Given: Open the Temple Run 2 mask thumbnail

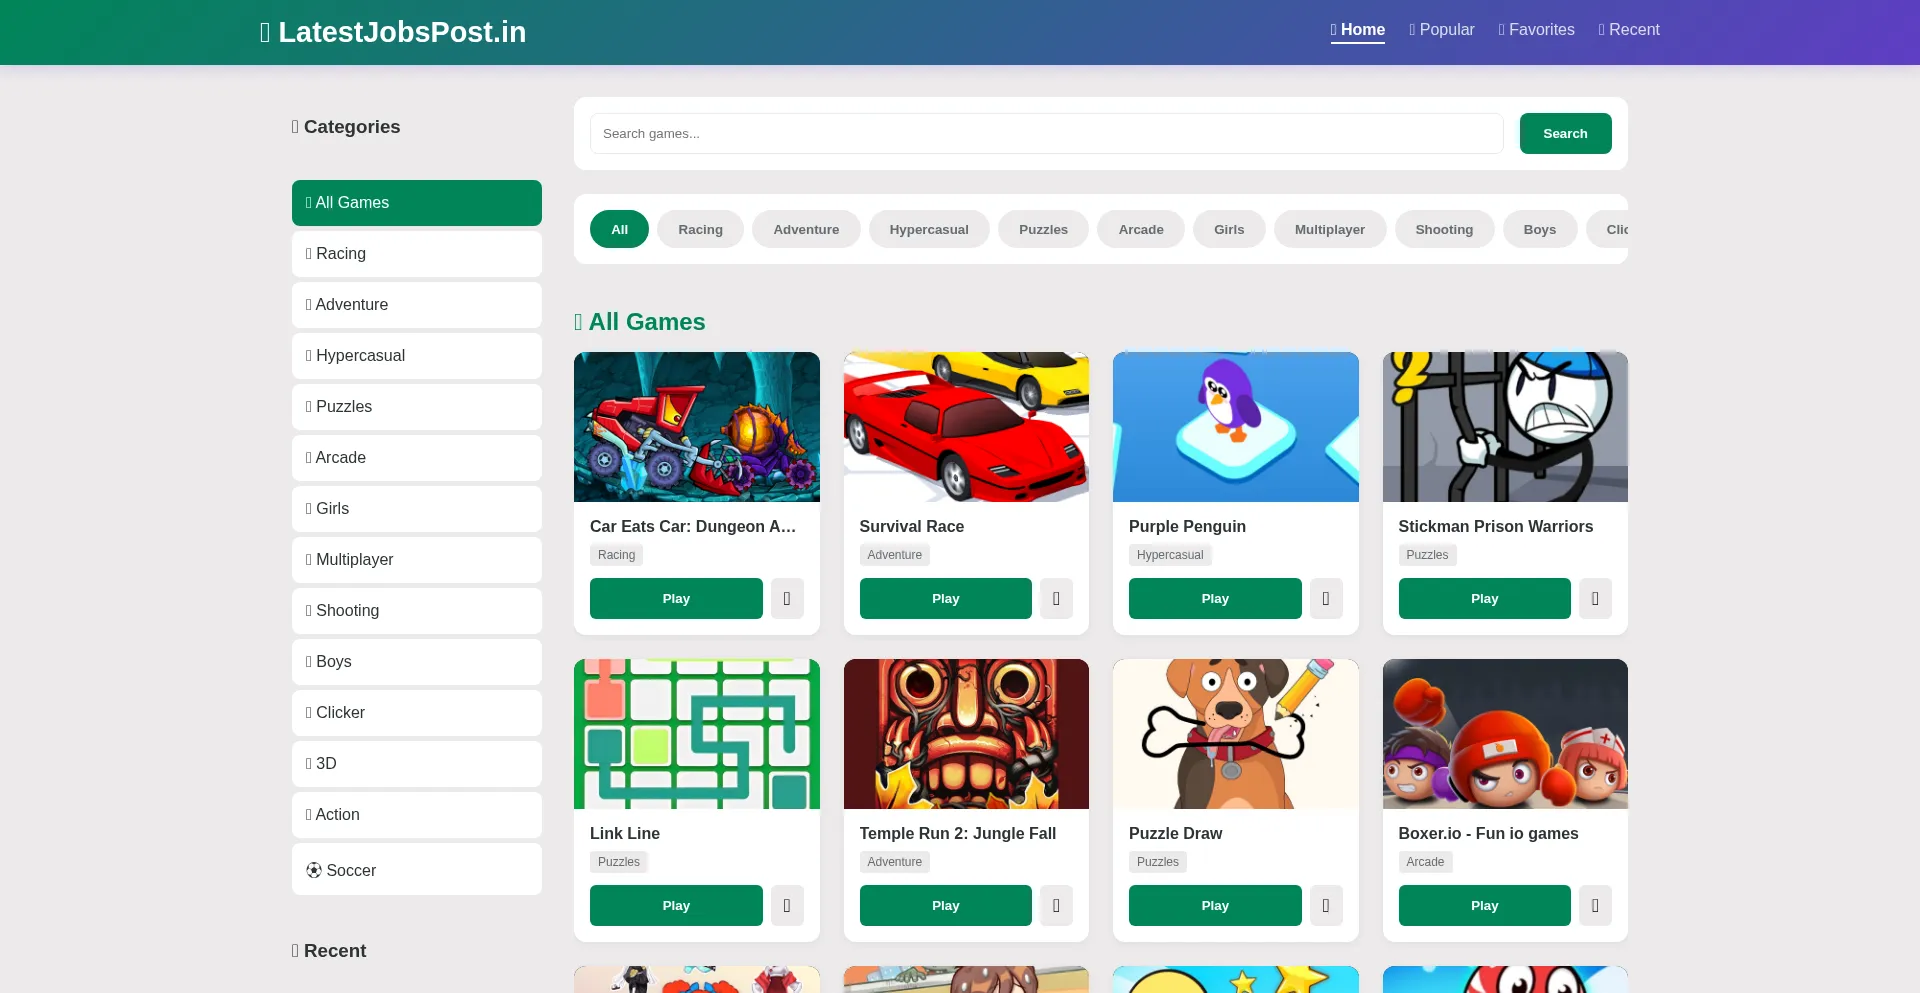Looking at the screenshot, I should click(966, 734).
